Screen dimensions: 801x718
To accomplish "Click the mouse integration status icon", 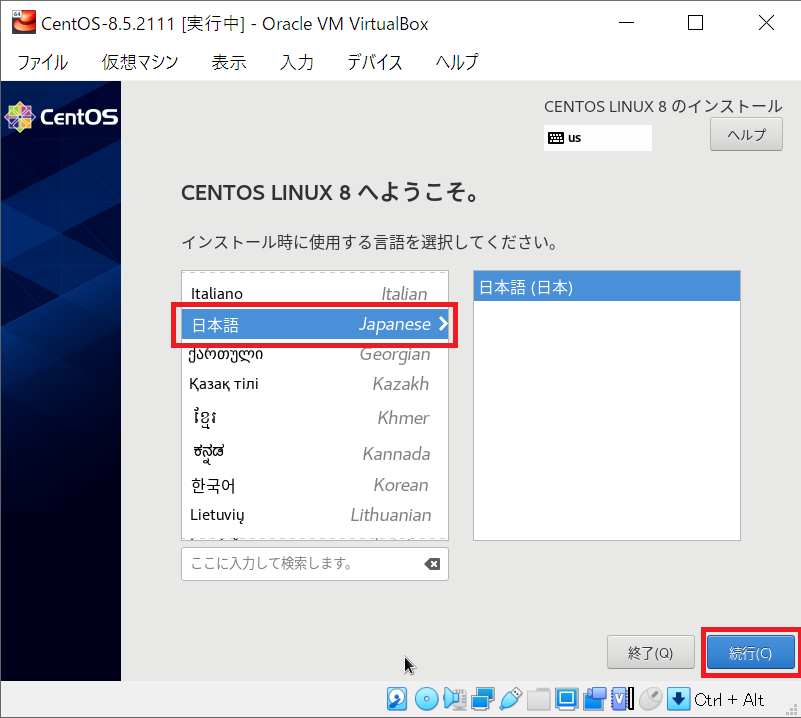I will (648, 698).
